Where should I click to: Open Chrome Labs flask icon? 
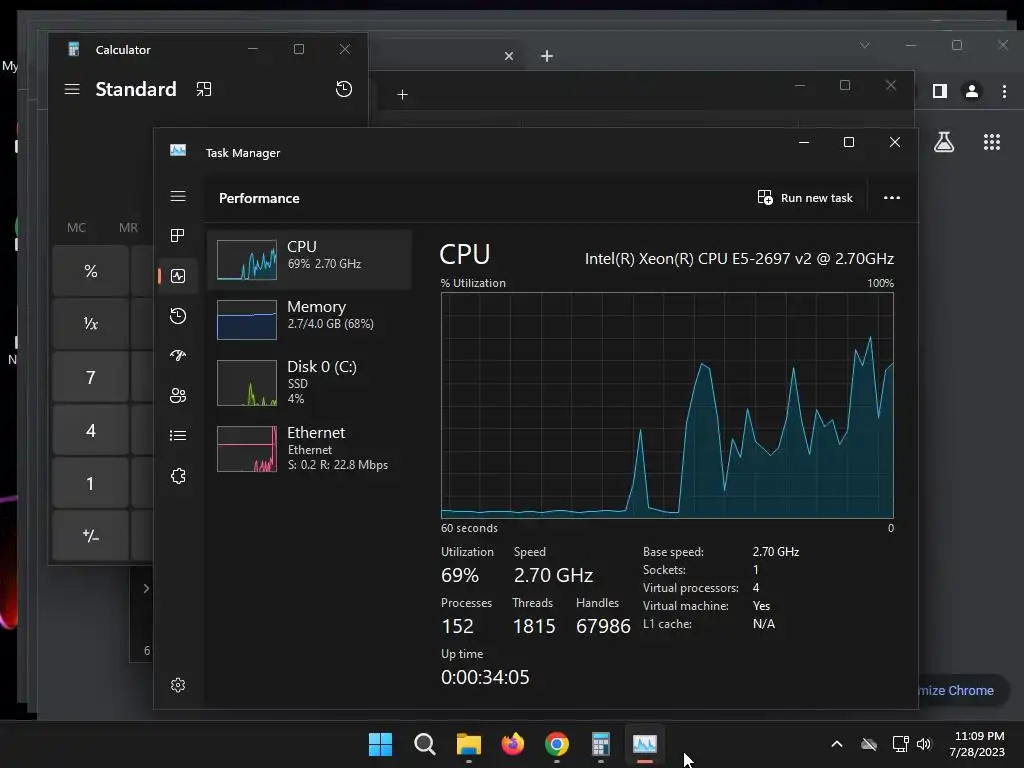944,142
